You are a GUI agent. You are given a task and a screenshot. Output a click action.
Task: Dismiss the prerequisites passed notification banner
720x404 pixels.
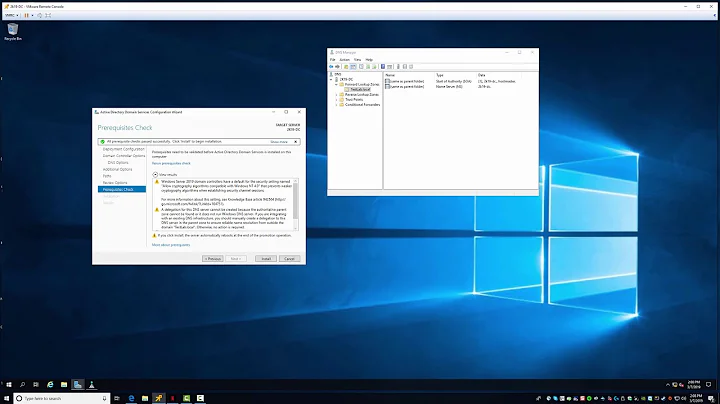pos(295,142)
